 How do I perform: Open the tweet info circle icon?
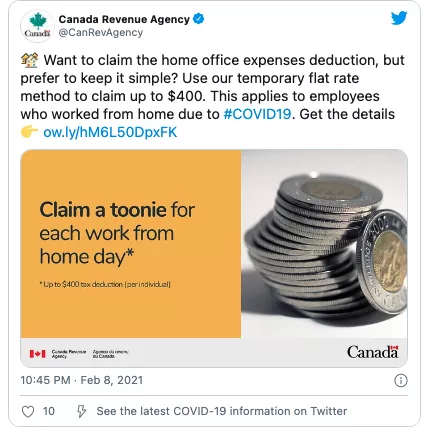click(400, 380)
